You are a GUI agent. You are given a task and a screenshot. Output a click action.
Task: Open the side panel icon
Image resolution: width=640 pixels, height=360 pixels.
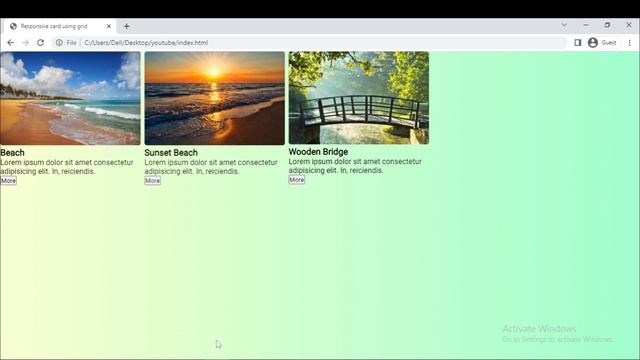[x=578, y=42]
